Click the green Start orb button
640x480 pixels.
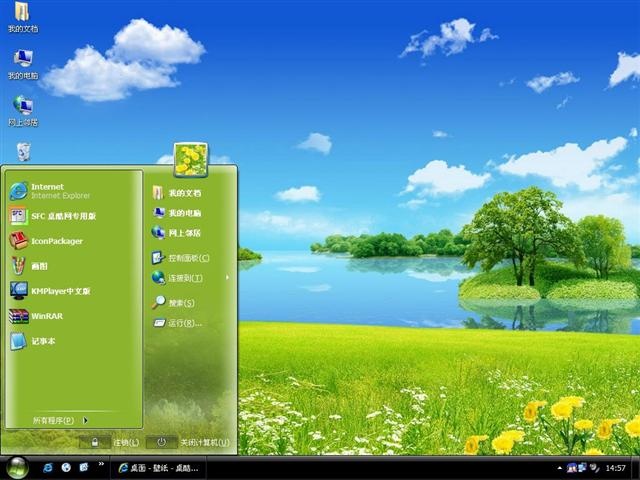pos(17,468)
